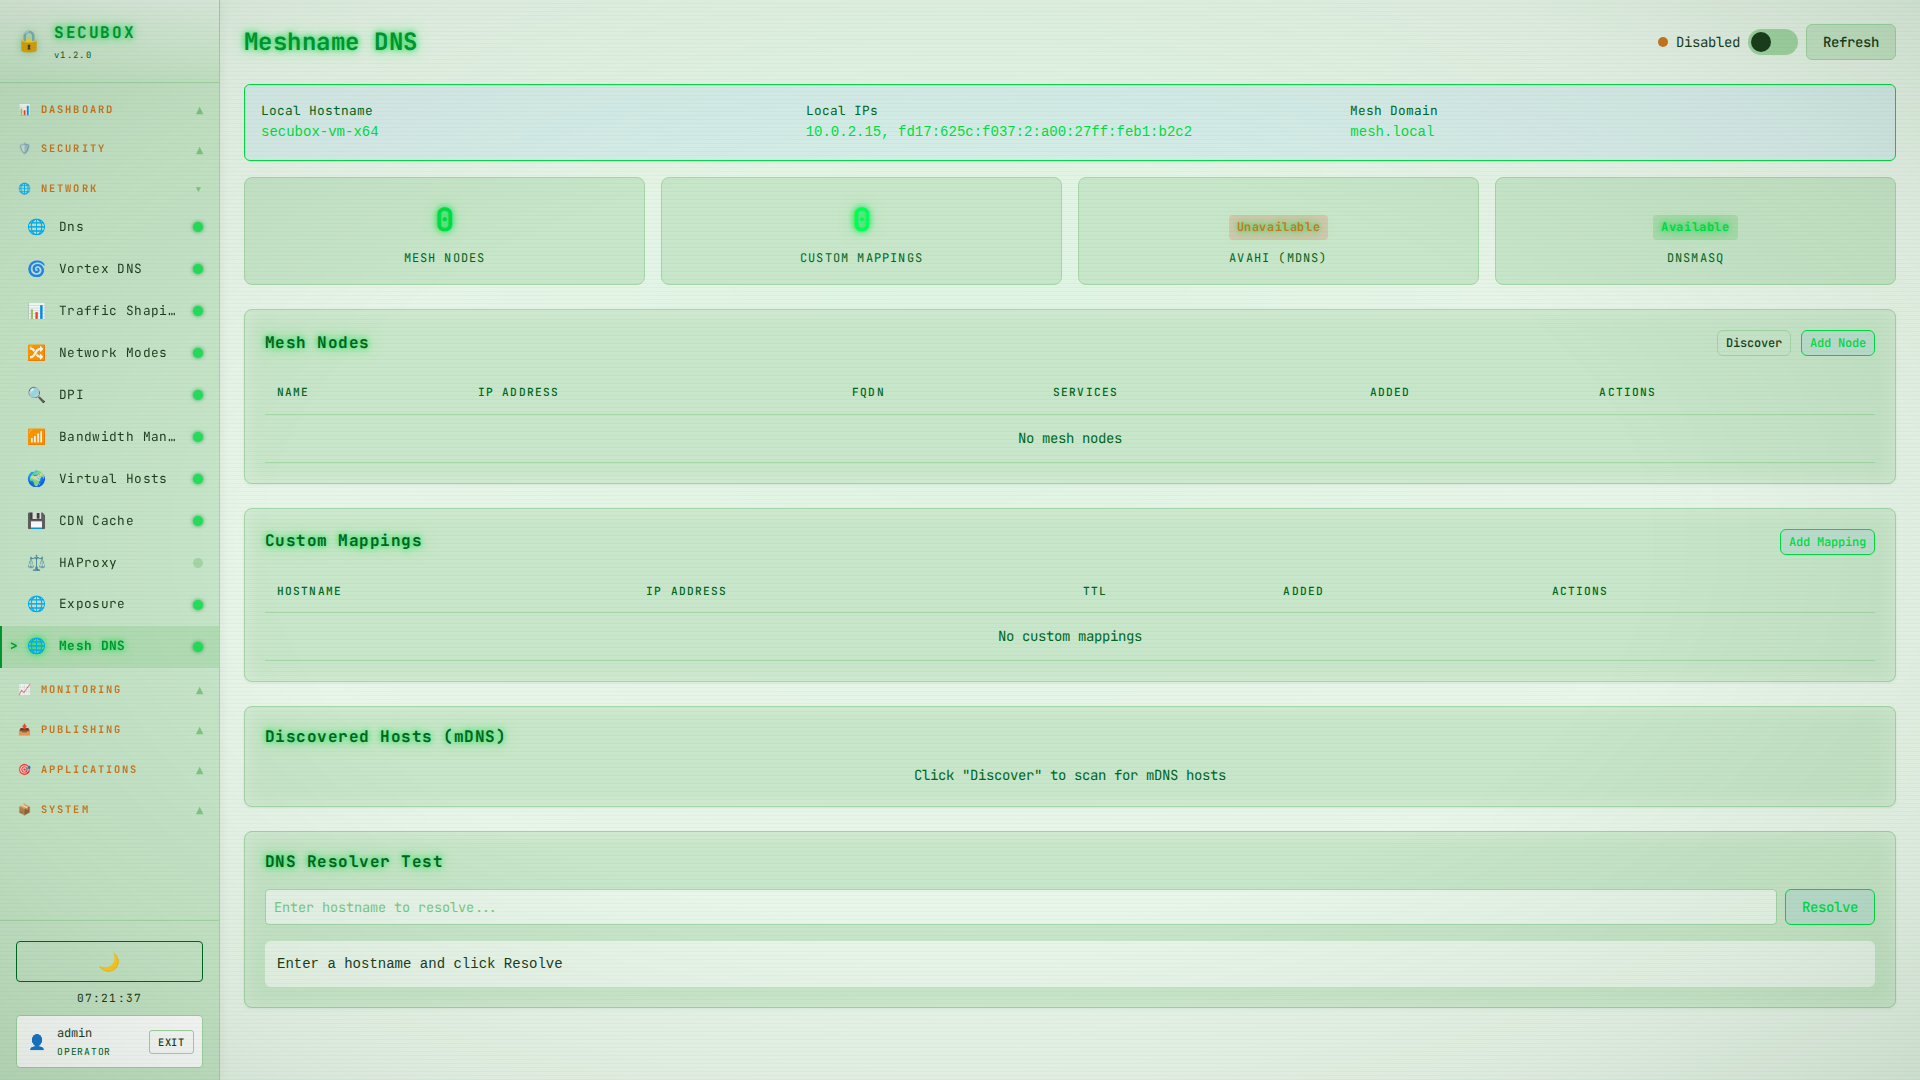The image size is (1920, 1080).
Task: Select the Mesh DNS menu item
Action: click(92, 646)
